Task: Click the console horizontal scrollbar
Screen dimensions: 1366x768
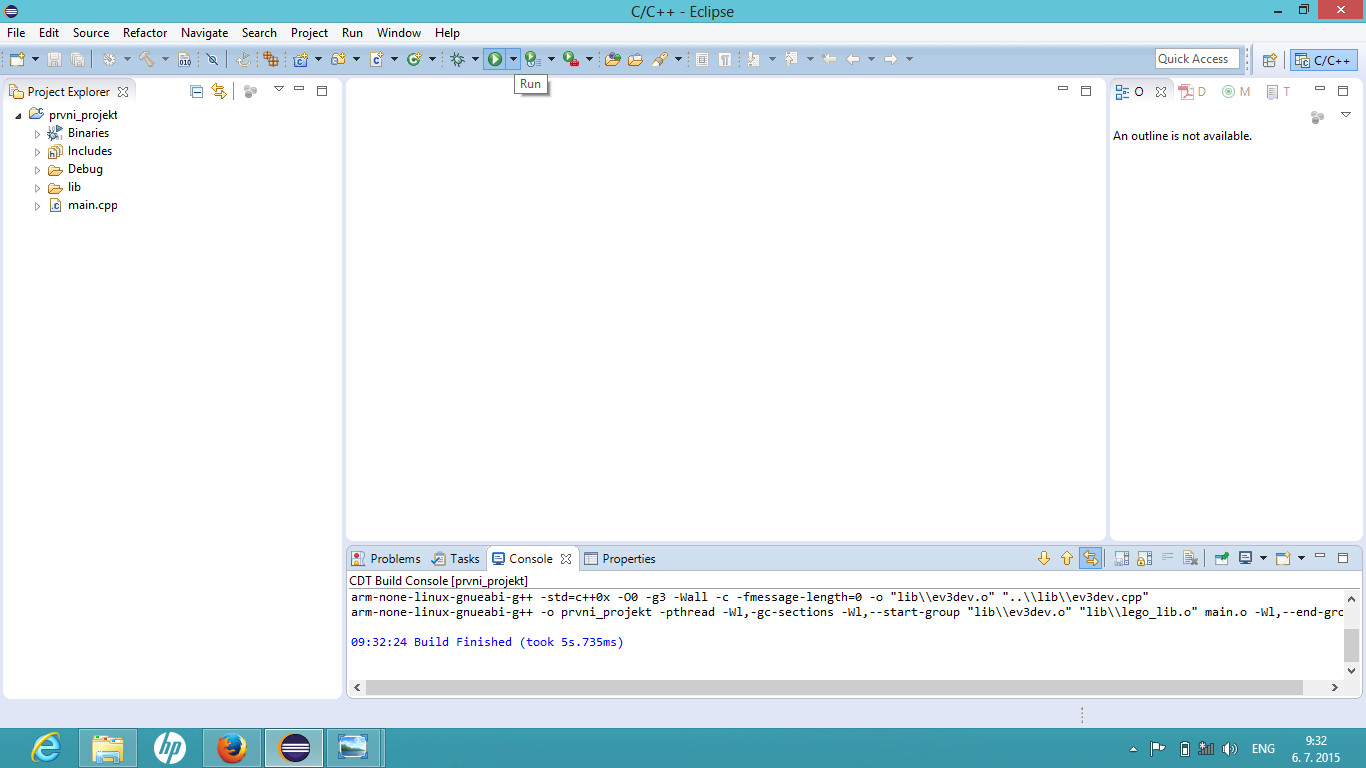Action: pos(834,688)
